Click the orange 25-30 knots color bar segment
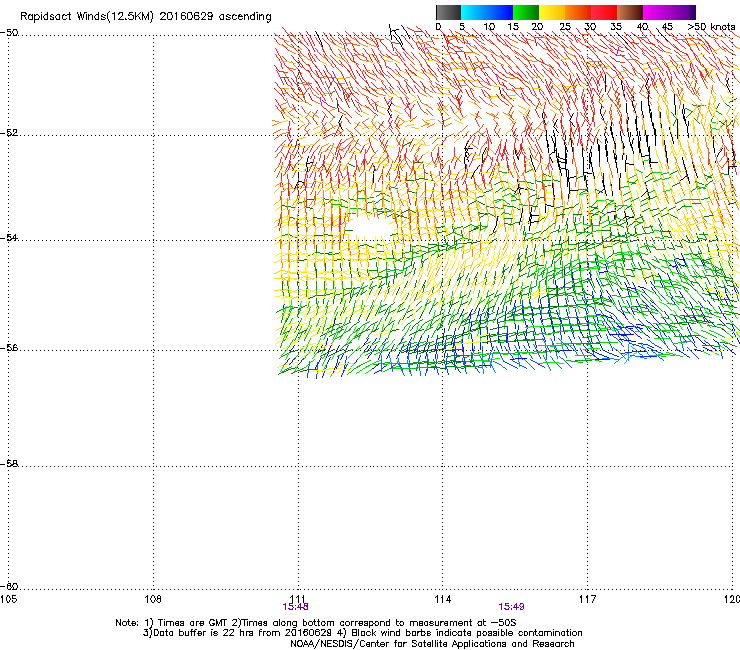 (578, 12)
